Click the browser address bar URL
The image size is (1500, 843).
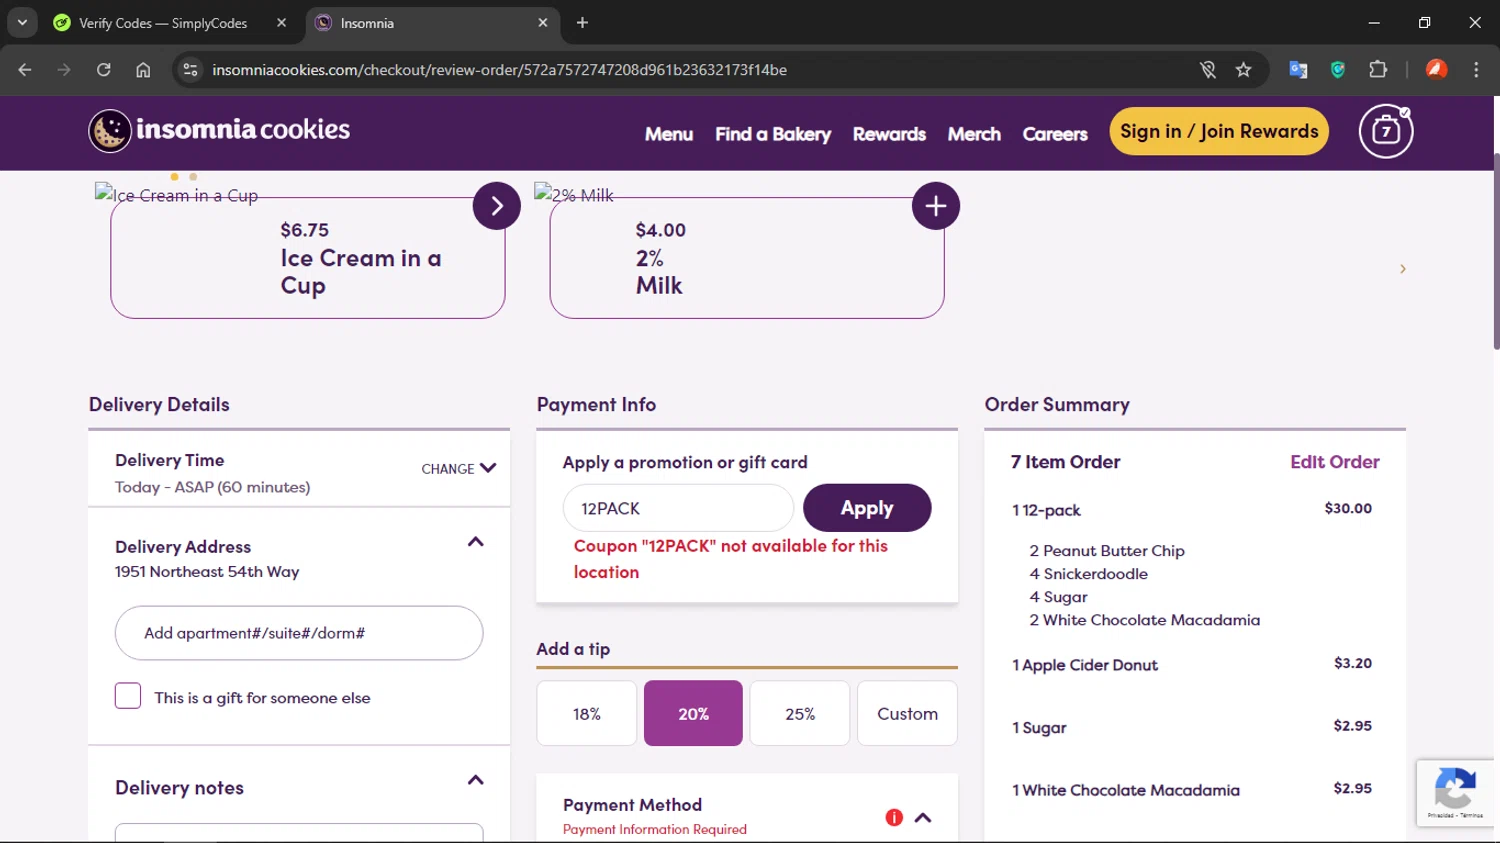[499, 70]
